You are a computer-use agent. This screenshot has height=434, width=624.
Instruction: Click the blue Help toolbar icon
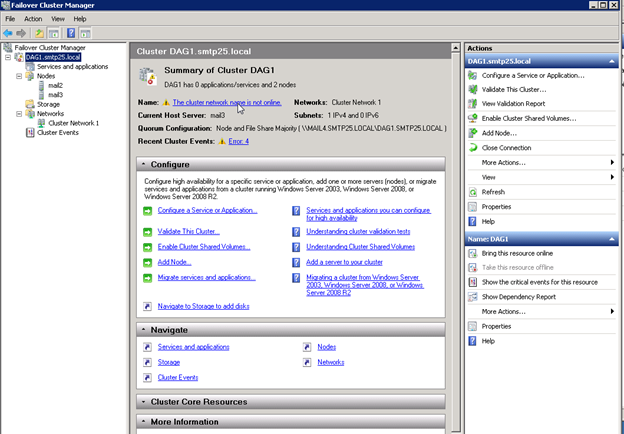[x=71, y=33]
